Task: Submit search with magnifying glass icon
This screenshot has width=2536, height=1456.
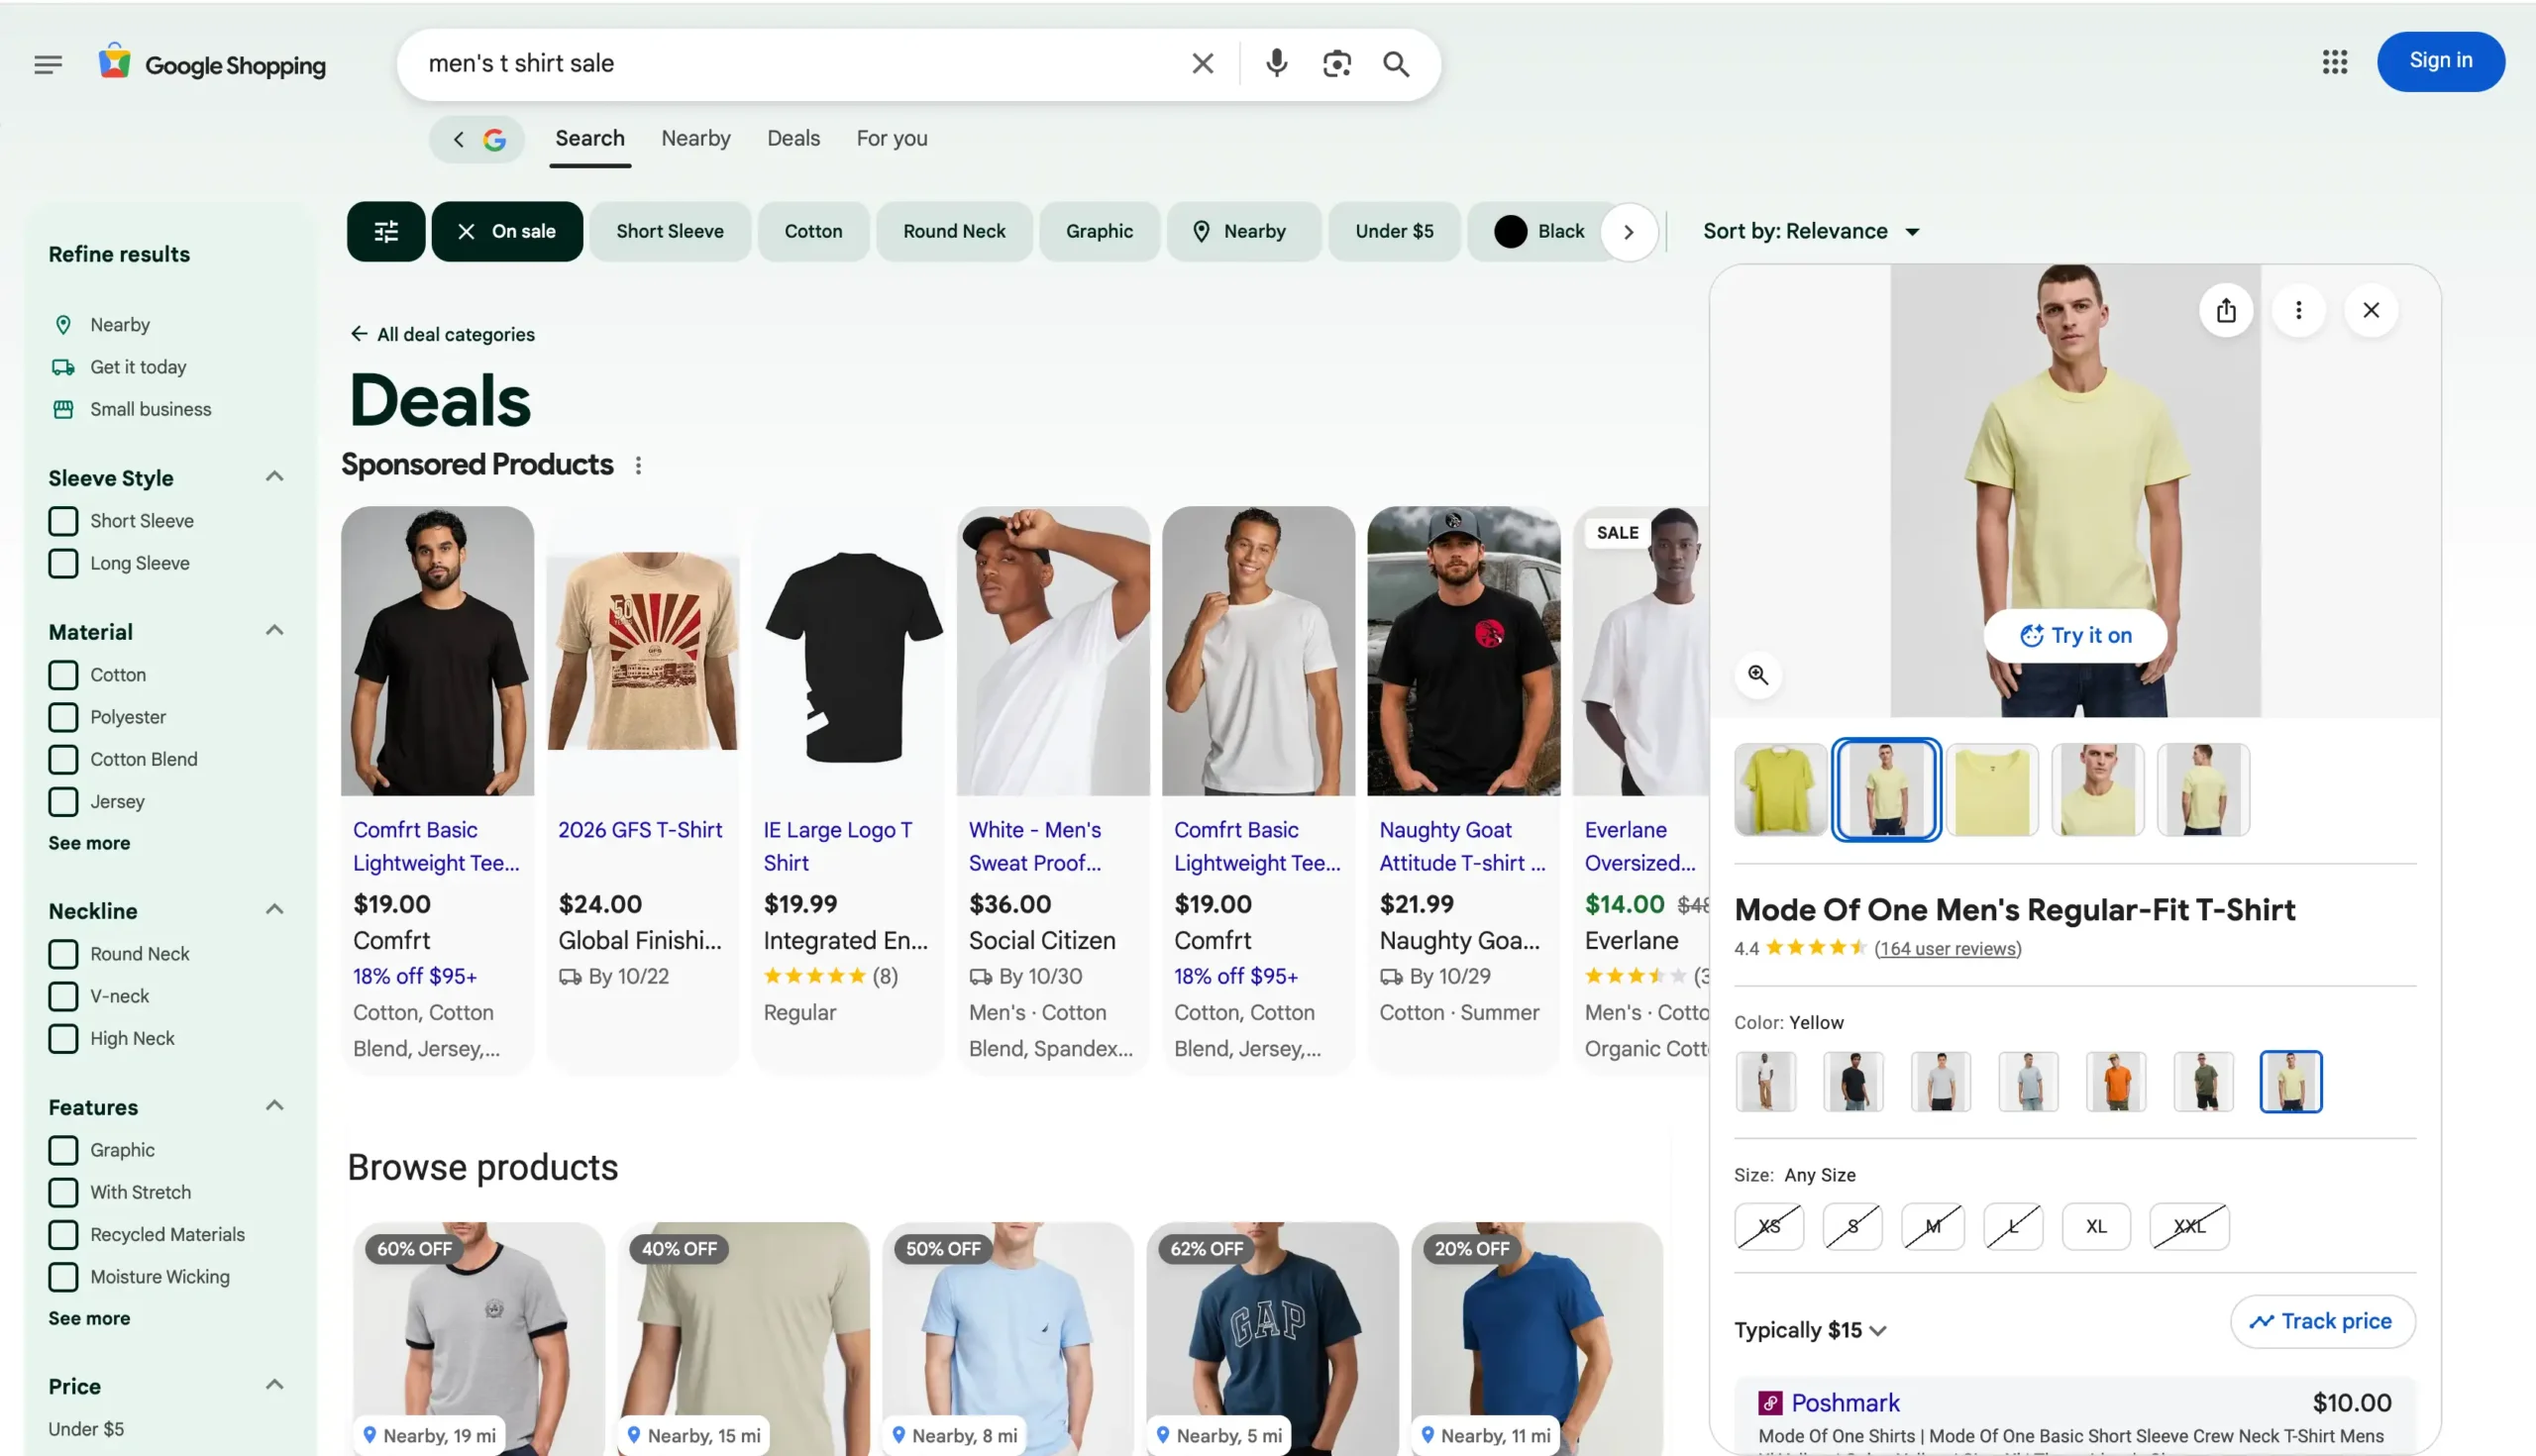Action: pyautogui.click(x=1396, y=64)
